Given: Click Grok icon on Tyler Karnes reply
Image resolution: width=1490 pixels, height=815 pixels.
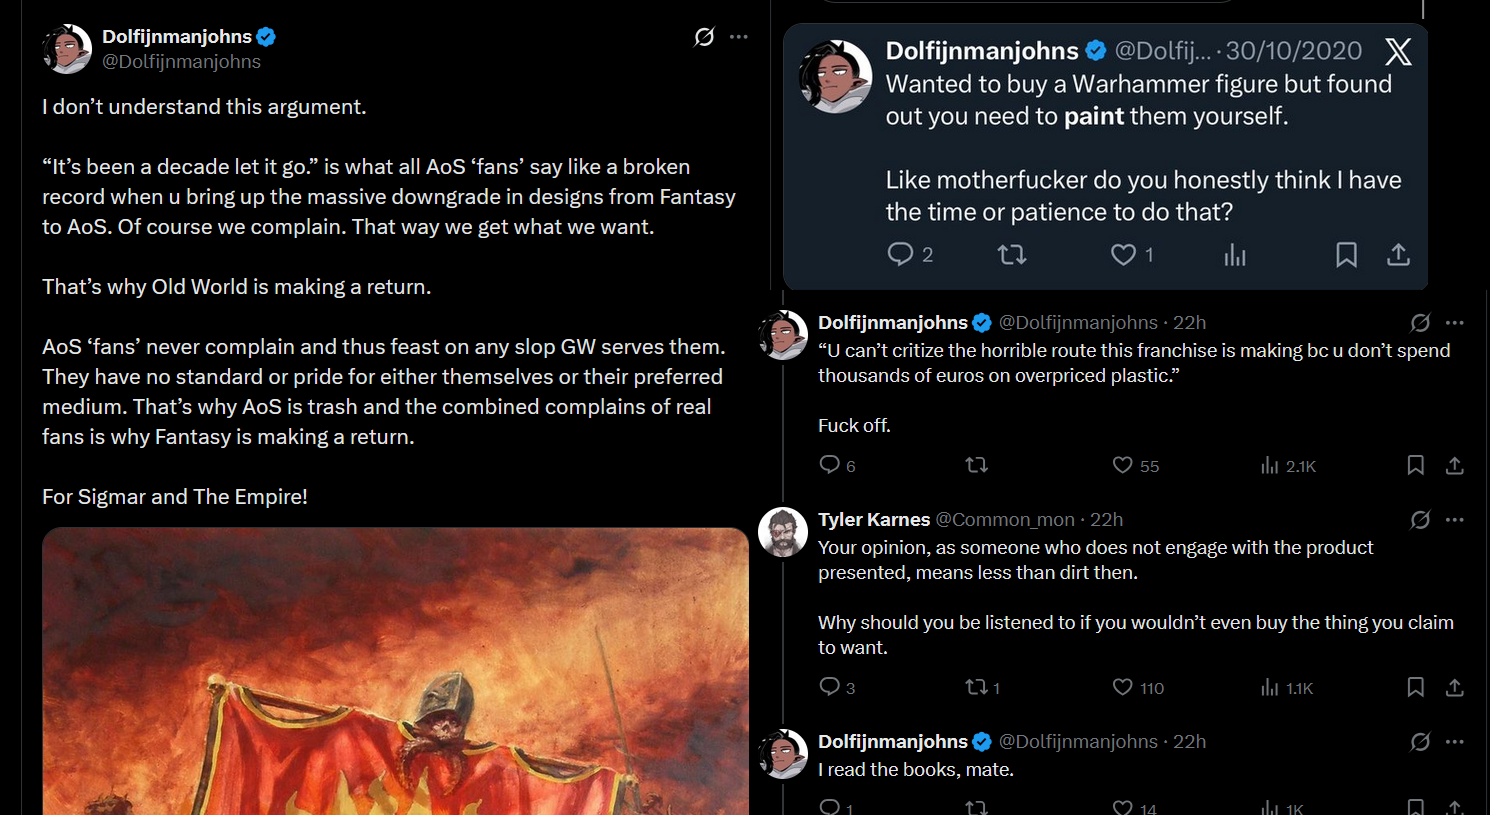Looking at the screenshot, I should [x=1420, y=520].
